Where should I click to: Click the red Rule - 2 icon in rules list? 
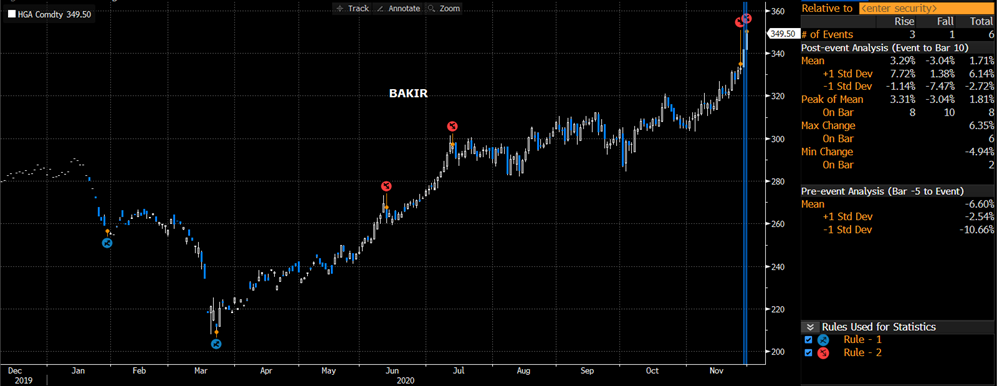(x=823, y=352)
